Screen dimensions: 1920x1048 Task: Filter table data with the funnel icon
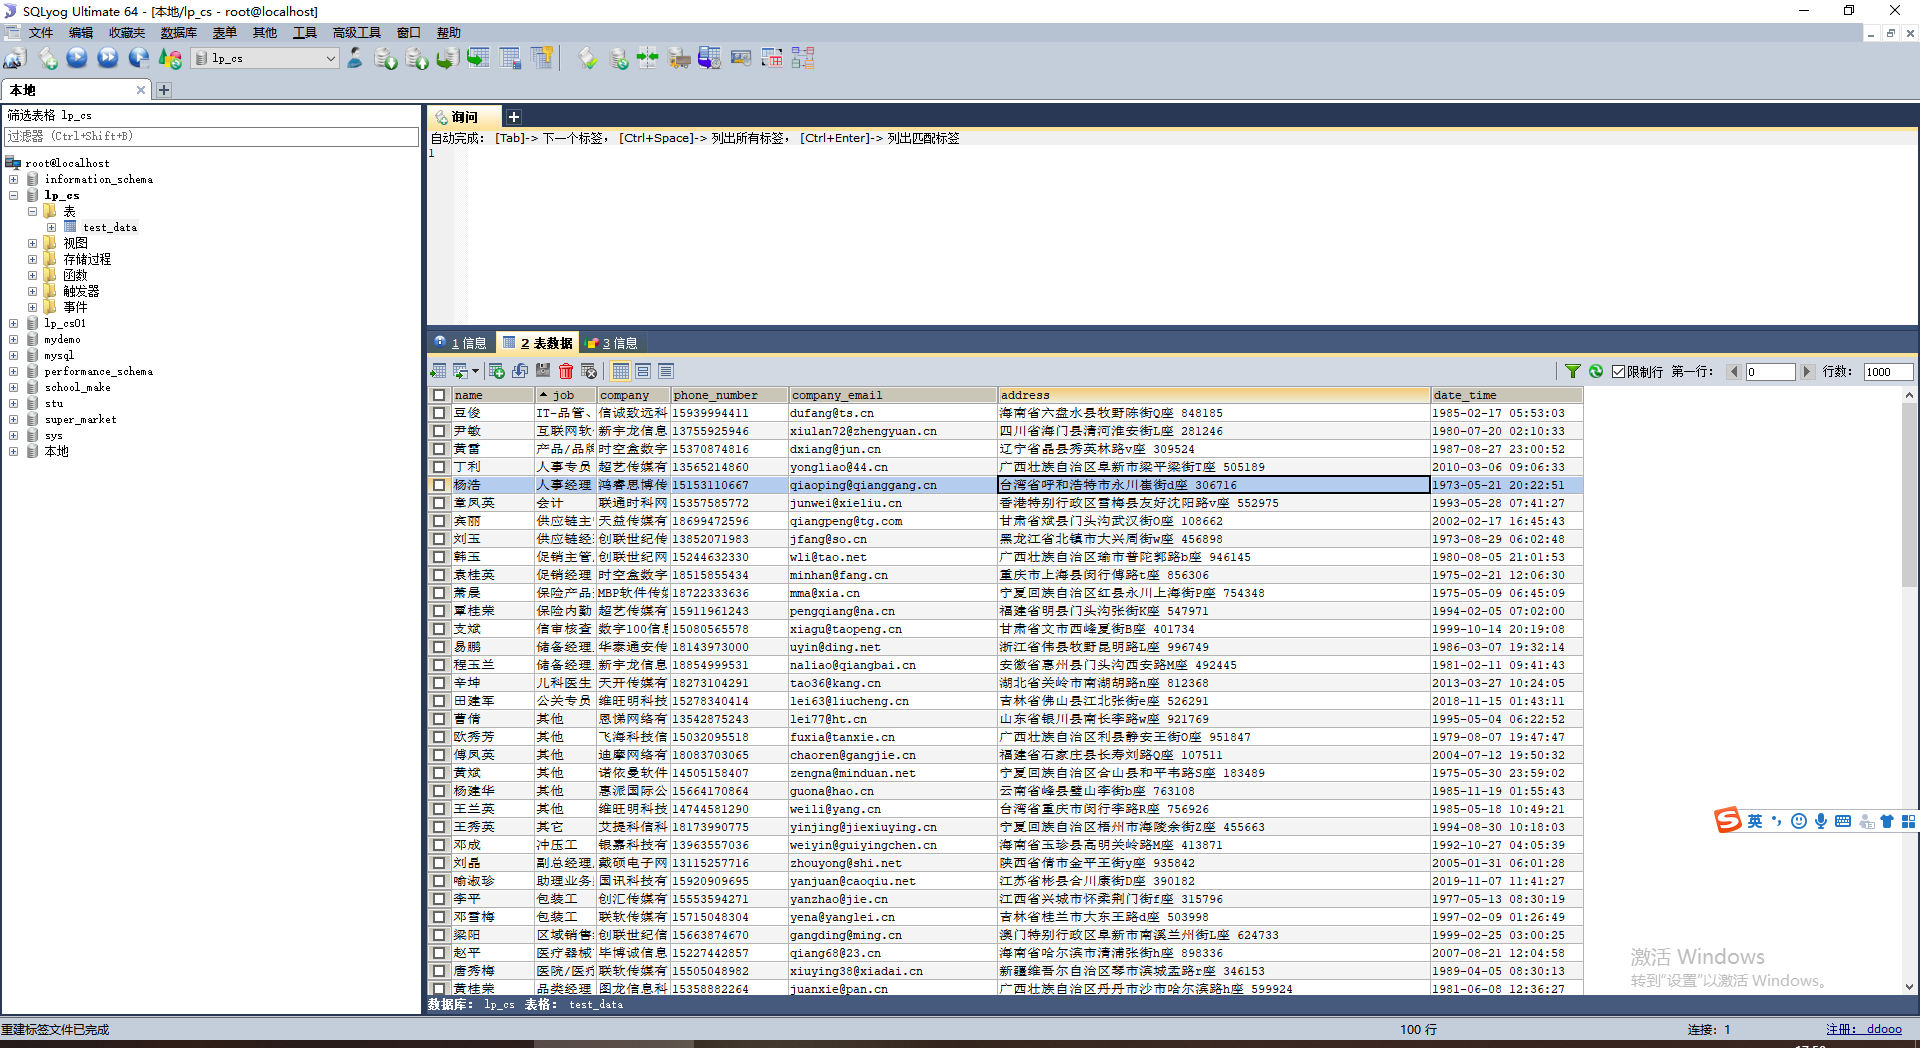[1573, 371]
